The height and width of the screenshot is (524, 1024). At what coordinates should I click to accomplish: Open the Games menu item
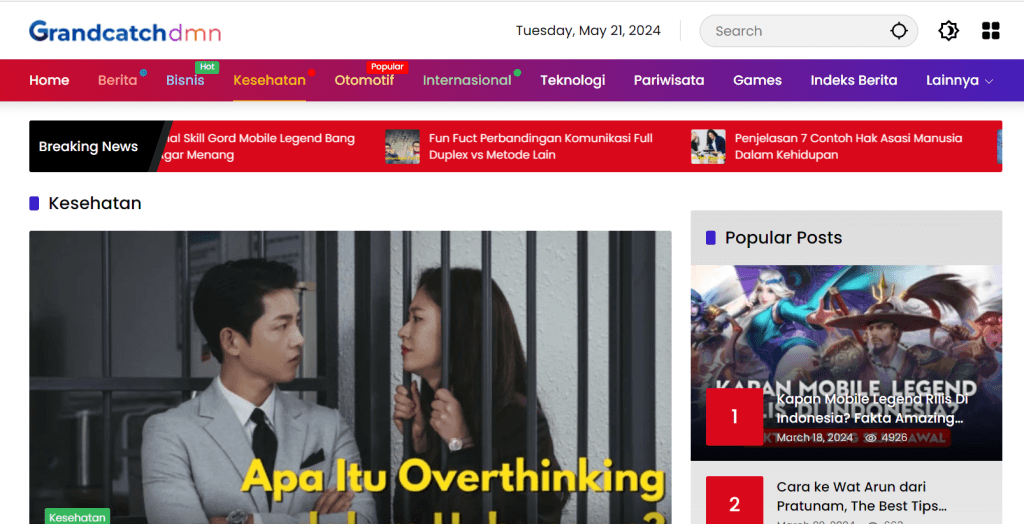758,80
